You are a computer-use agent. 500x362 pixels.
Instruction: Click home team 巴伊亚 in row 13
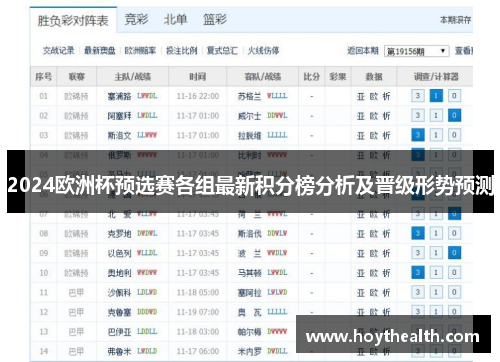coord(119,332)
